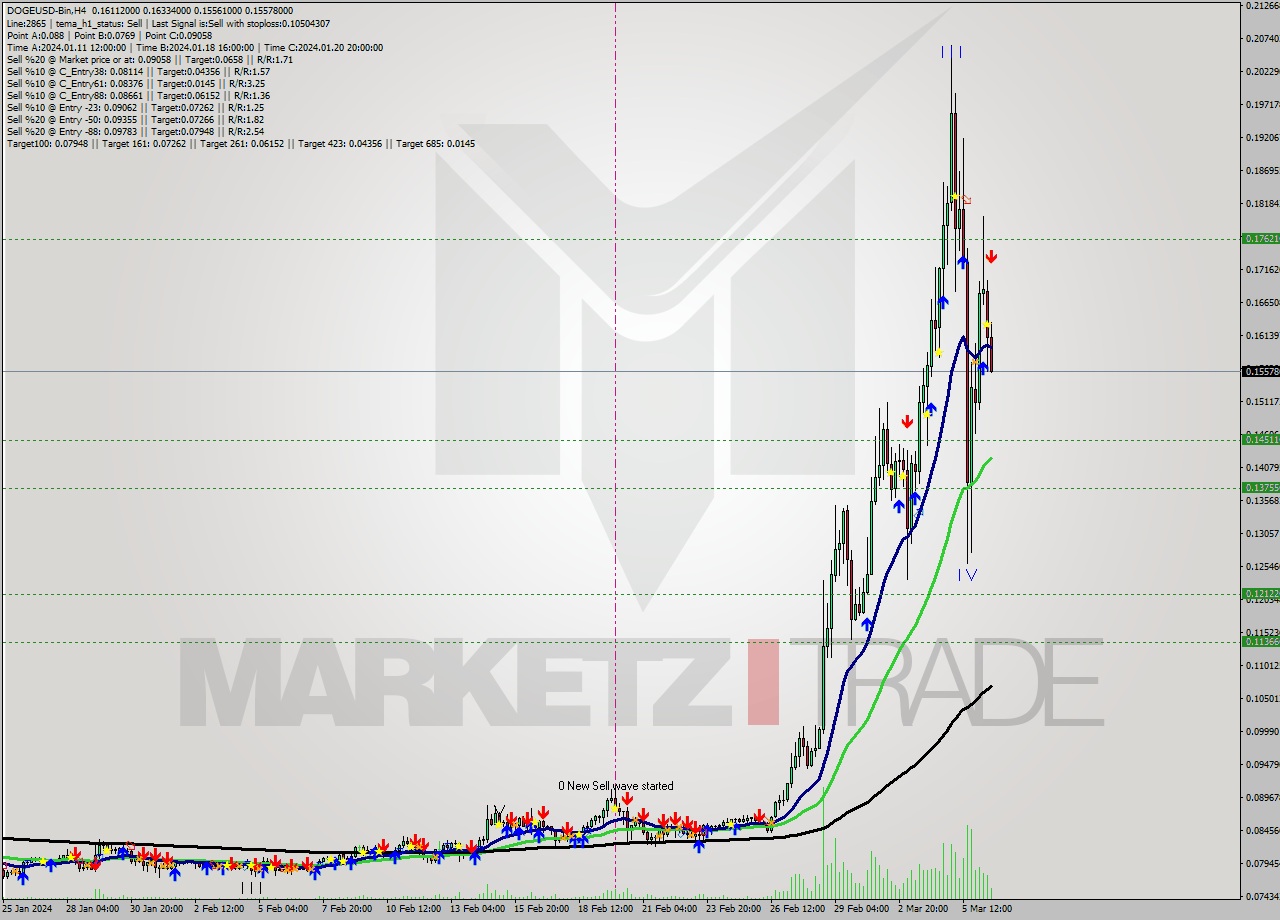
Task: Click the 0.20229 price axis label
Action: click(1262, 71)
